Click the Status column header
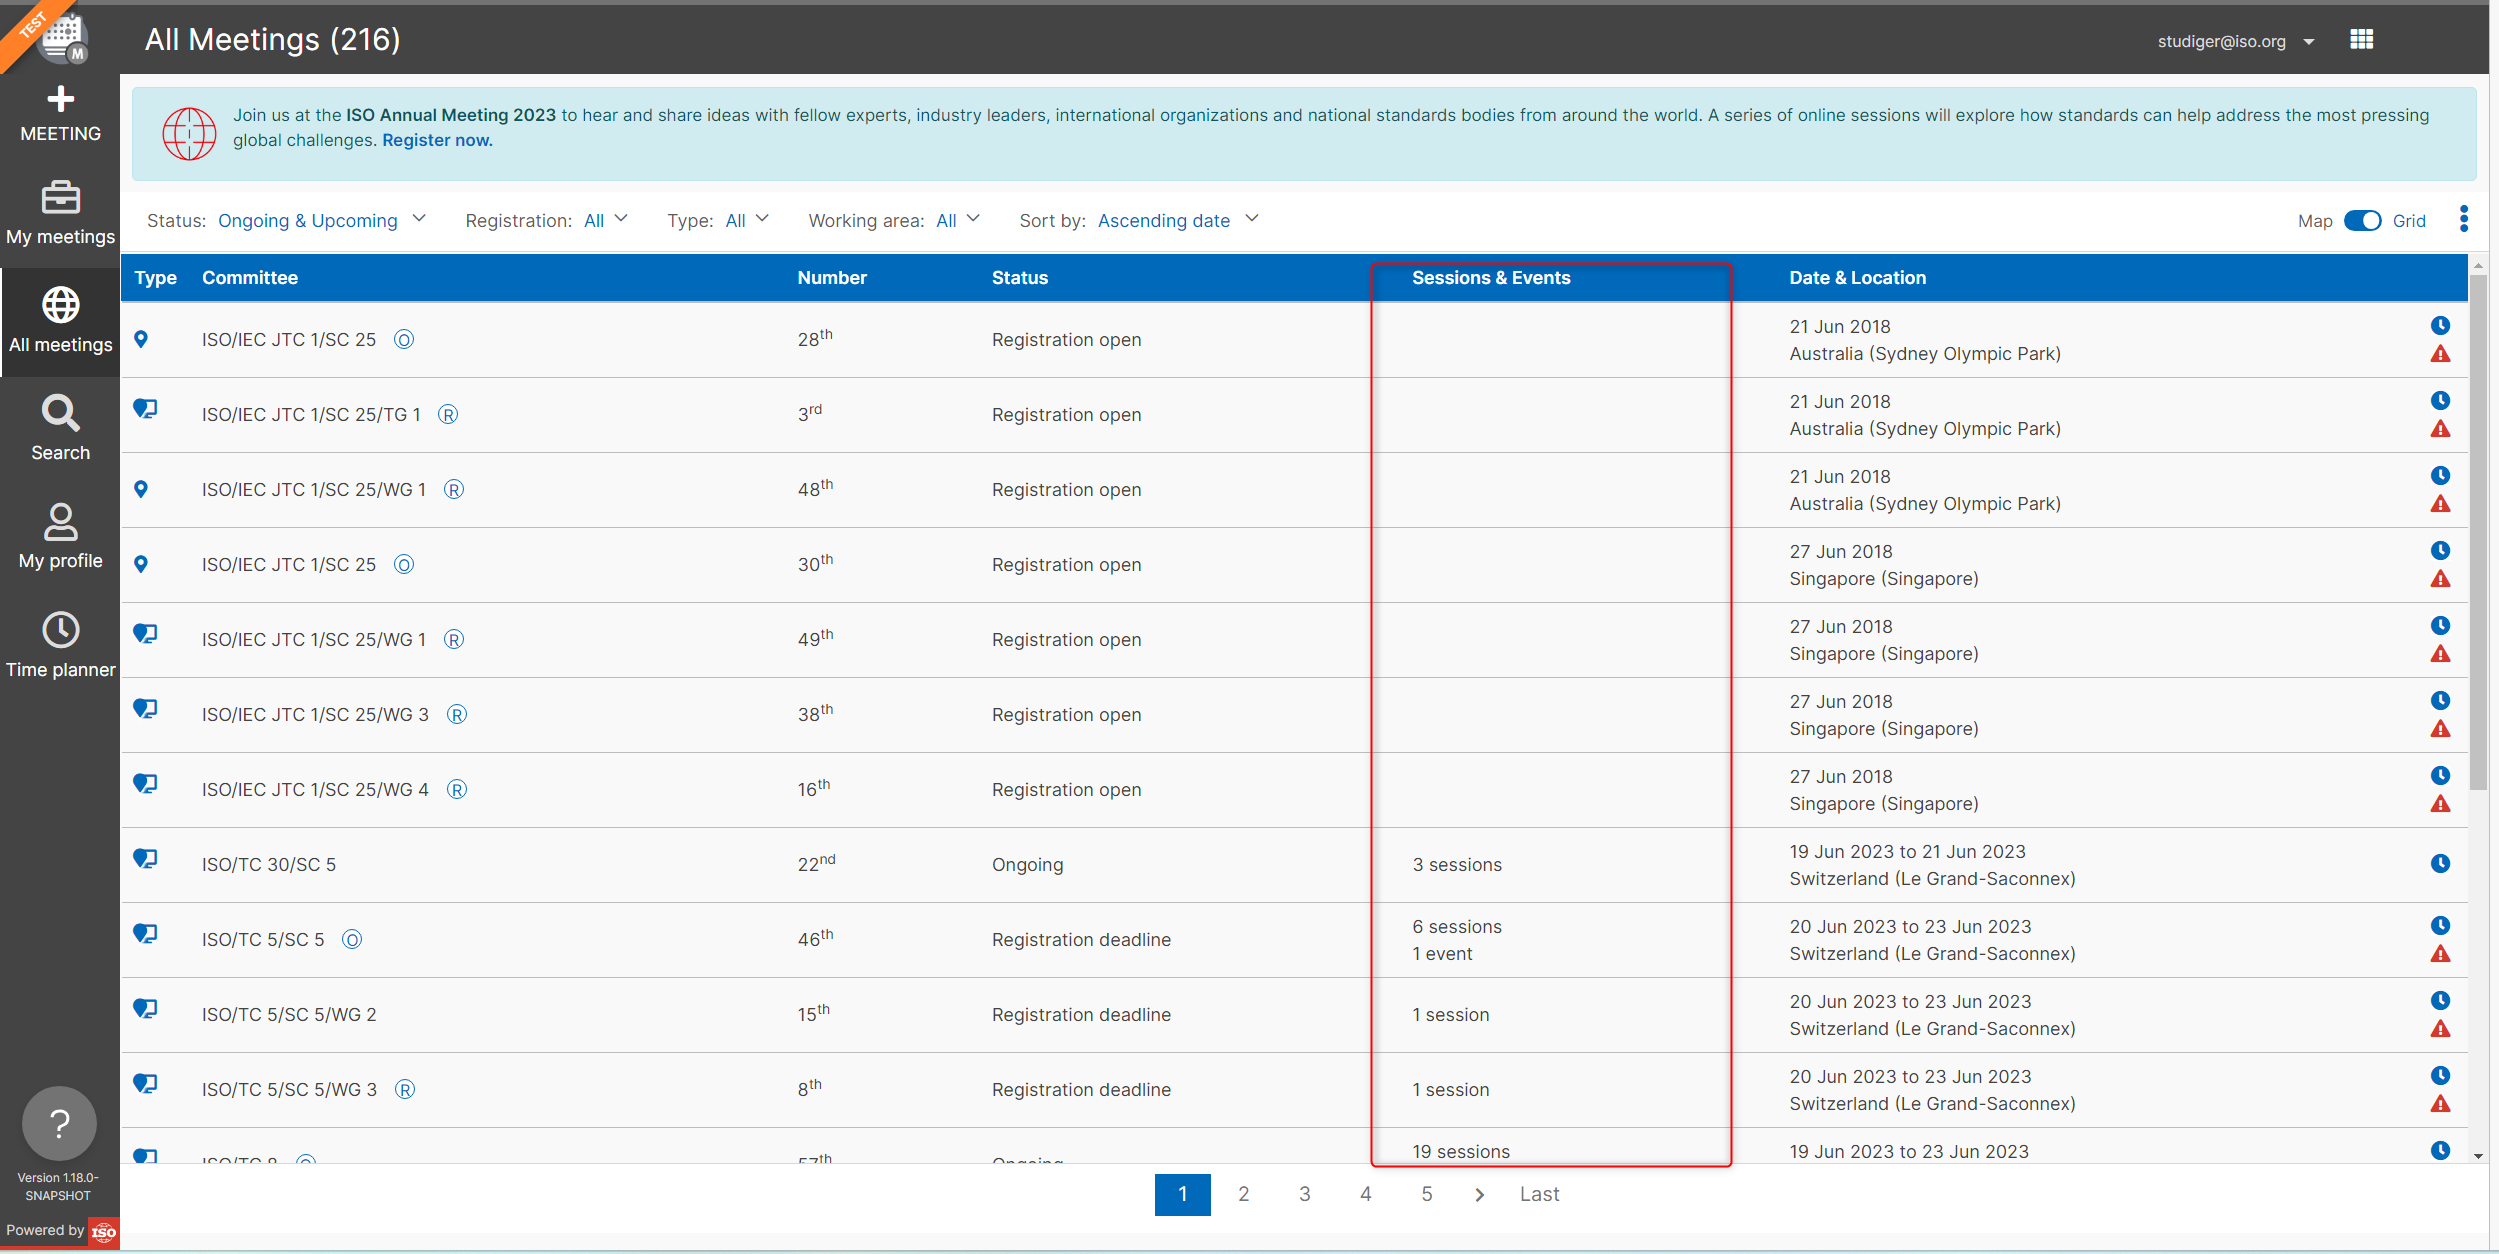 (1020, 278)
